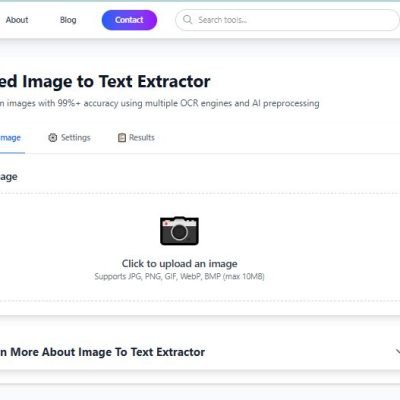Image resolution: width=400 pixels, height=400 pixels.
Task: Expand the More About Image To Text Extractor section
Action: click(x=200, y=352)
